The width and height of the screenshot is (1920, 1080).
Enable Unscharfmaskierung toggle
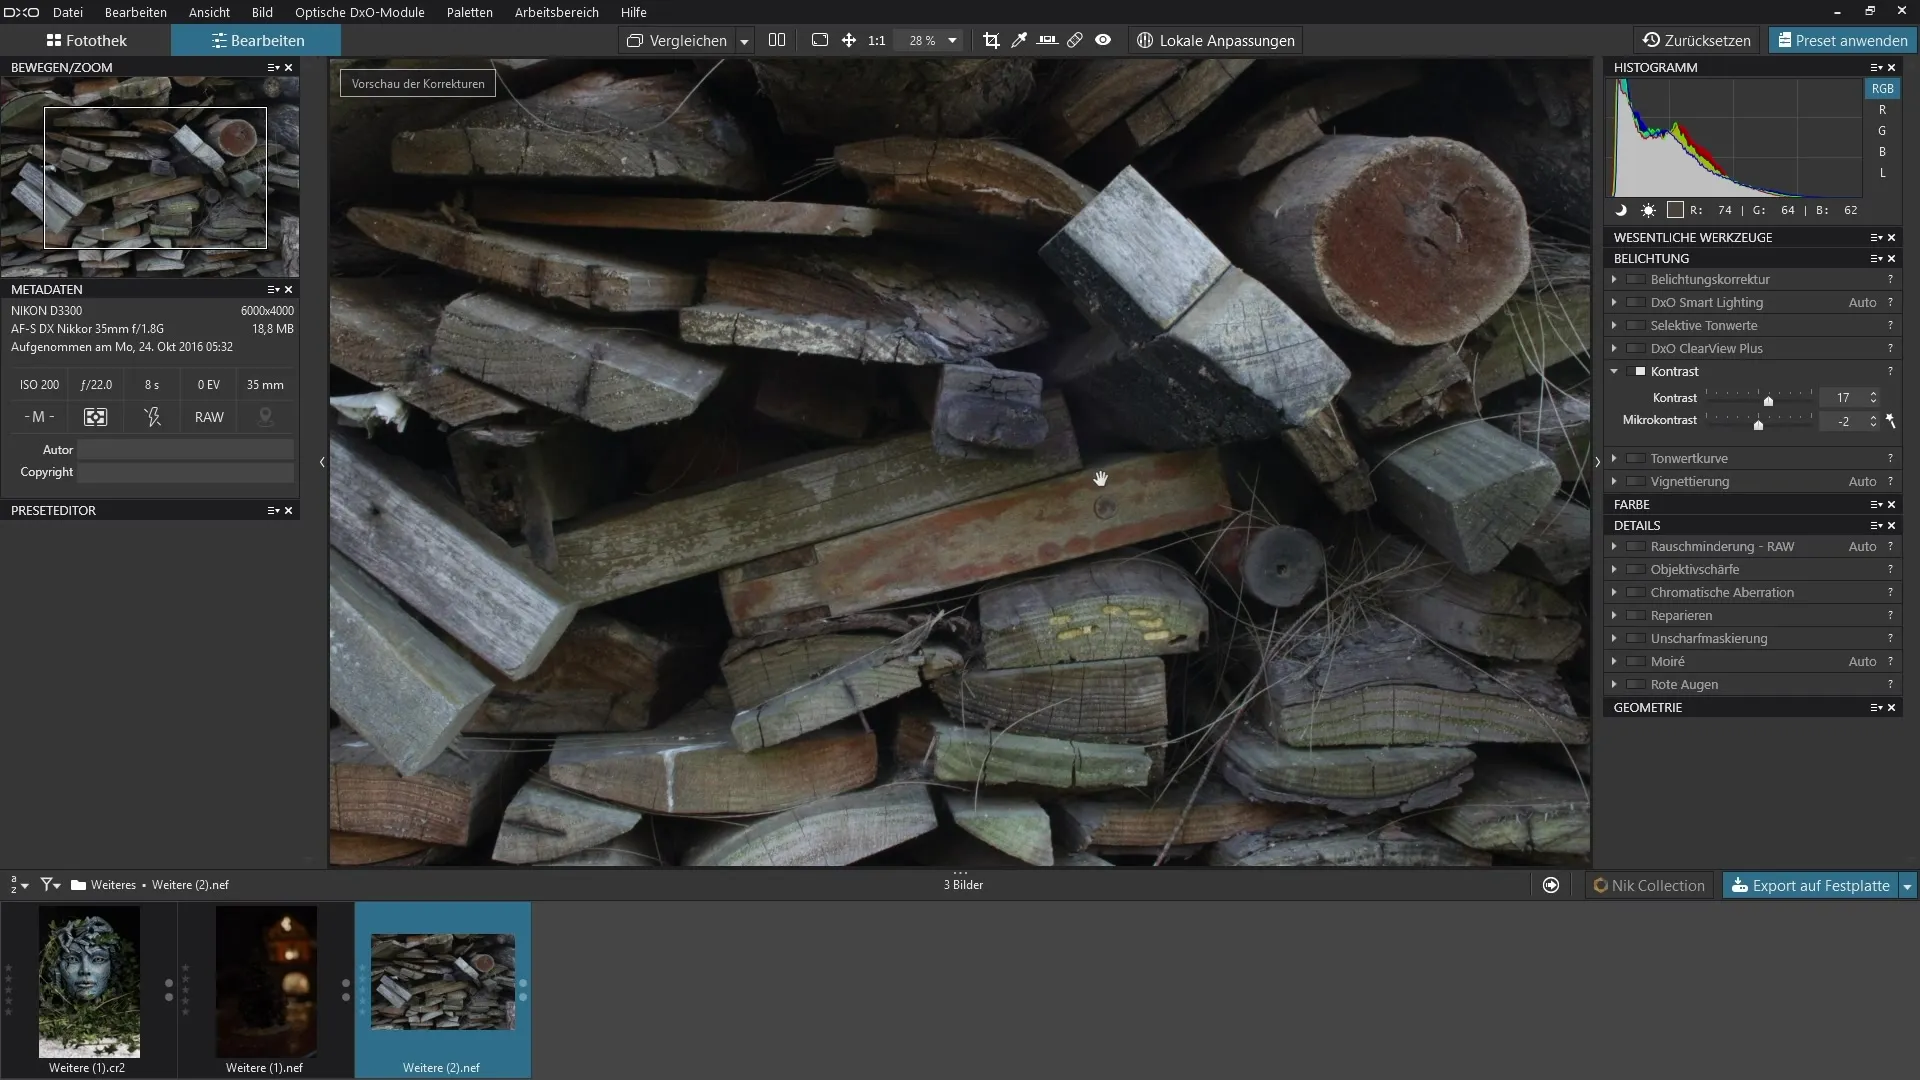point(1636,639)
